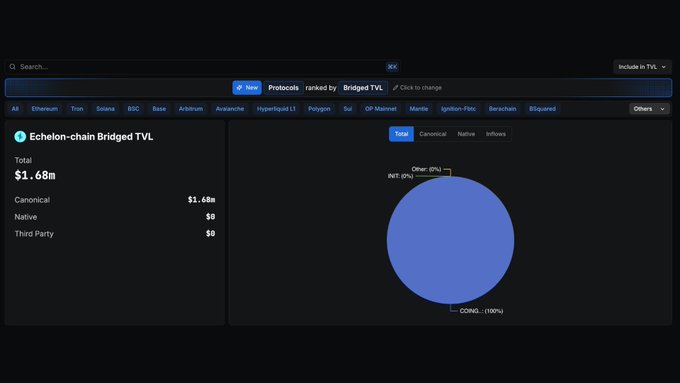Select the Berachain chain filter
Screen dimensions: 680x383
503,109
